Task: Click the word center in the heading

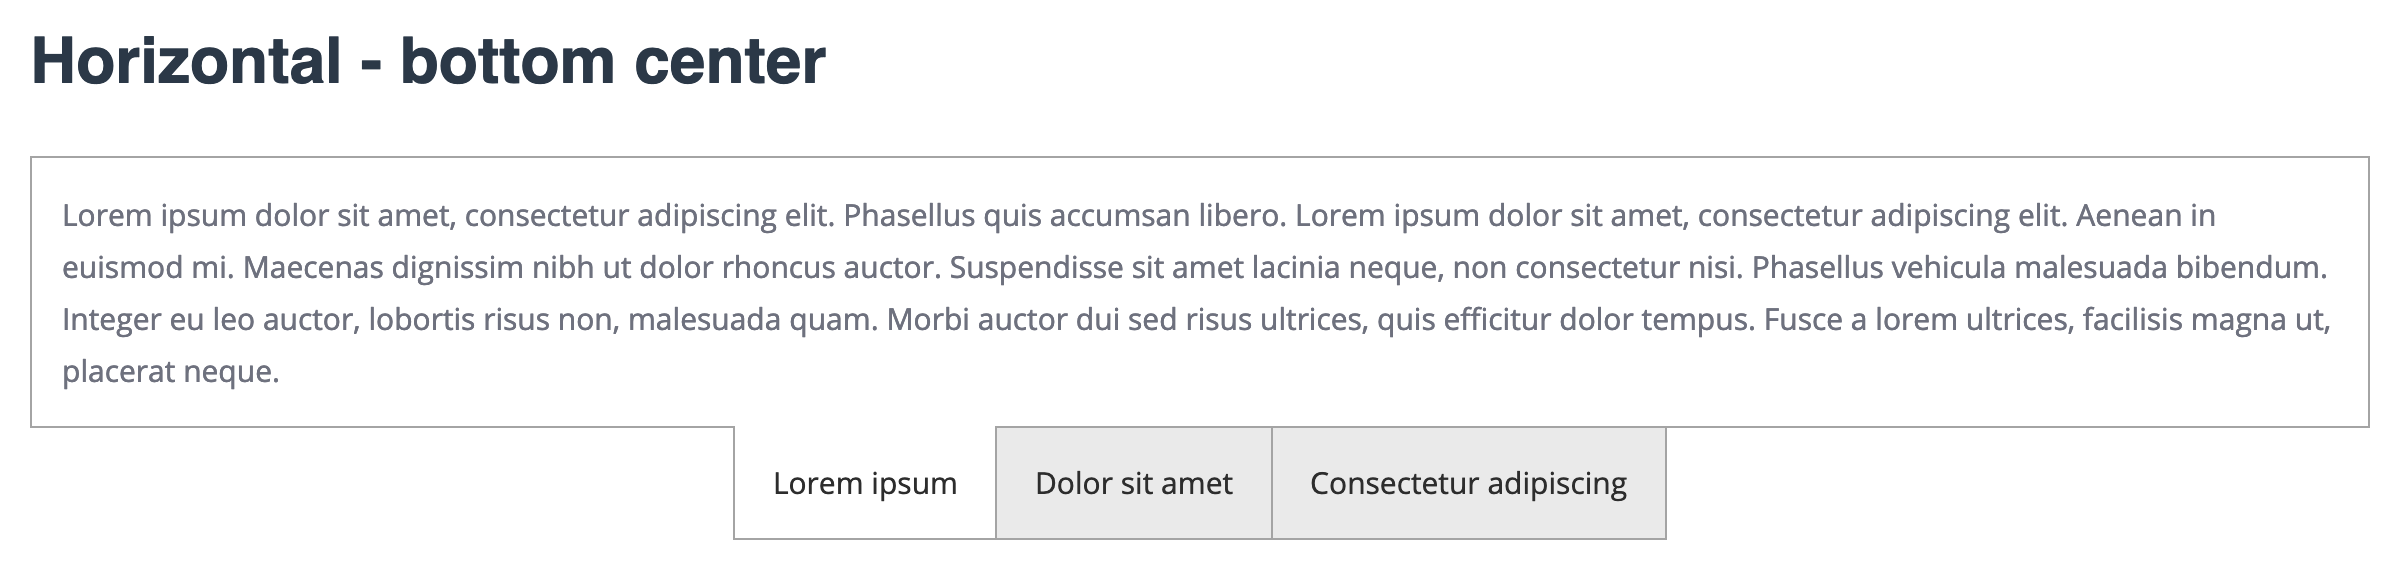Action: click(x=730, y=62)
